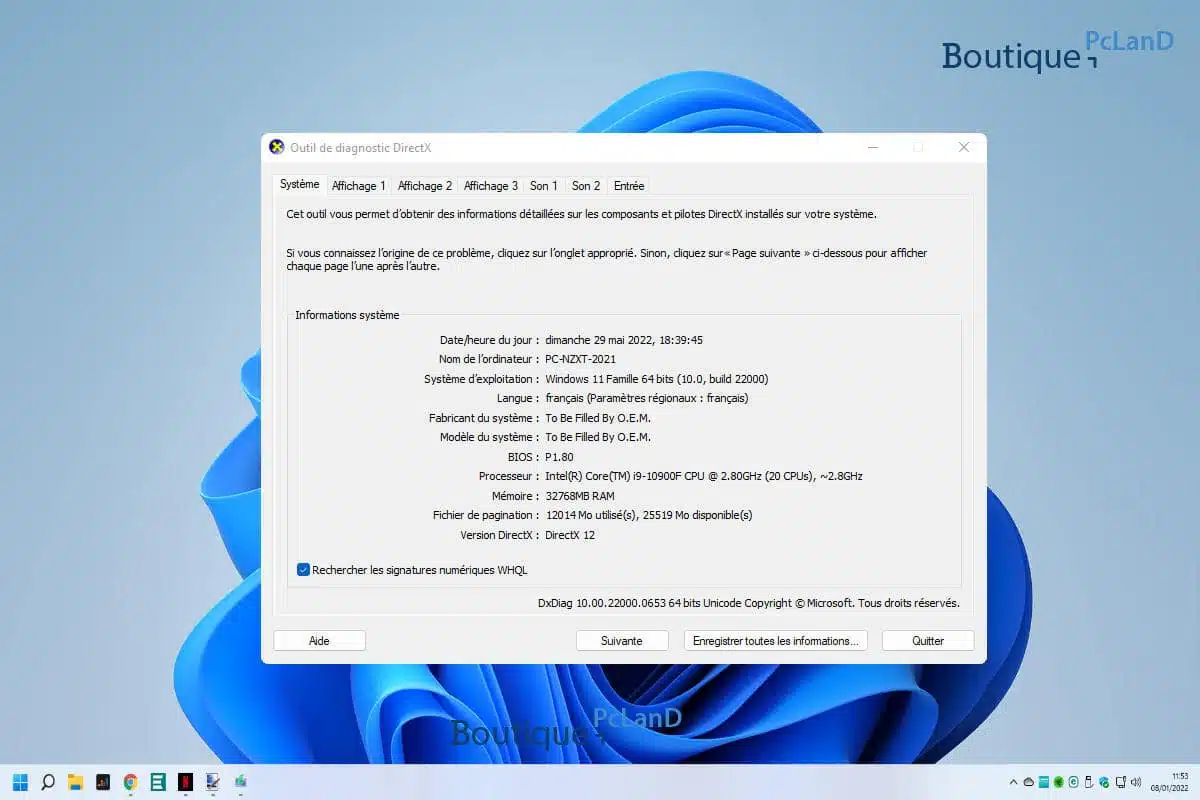Close the DirectX diagnostic window
This screenshot has width=1200, height=800.
(x=964, y=147)
